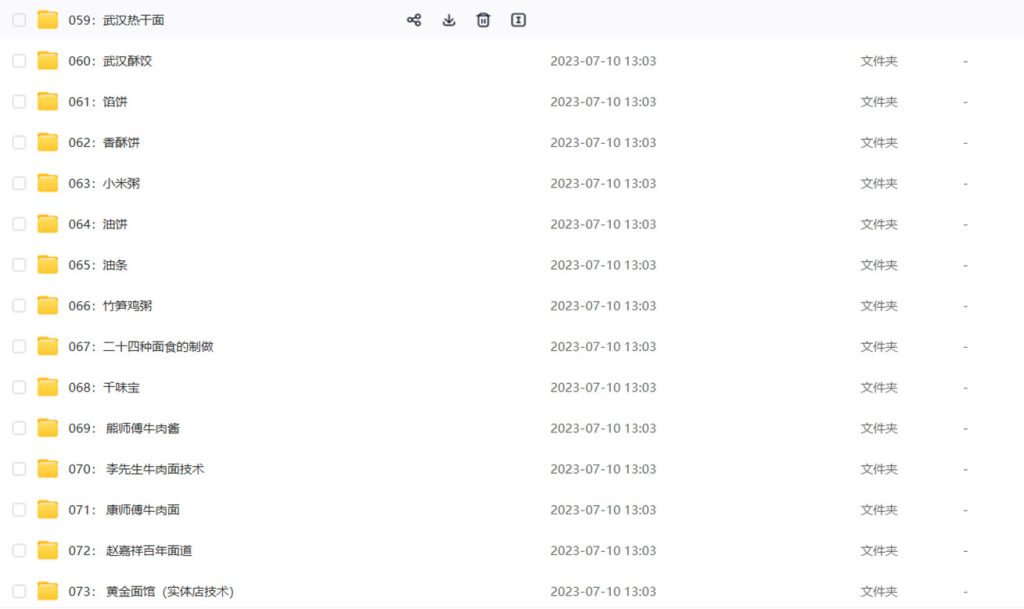The height and width of the screenshot is (609, 1024).
Task: Select the checkbox for 073 黄金面馆
Action: tap(19, 591)
